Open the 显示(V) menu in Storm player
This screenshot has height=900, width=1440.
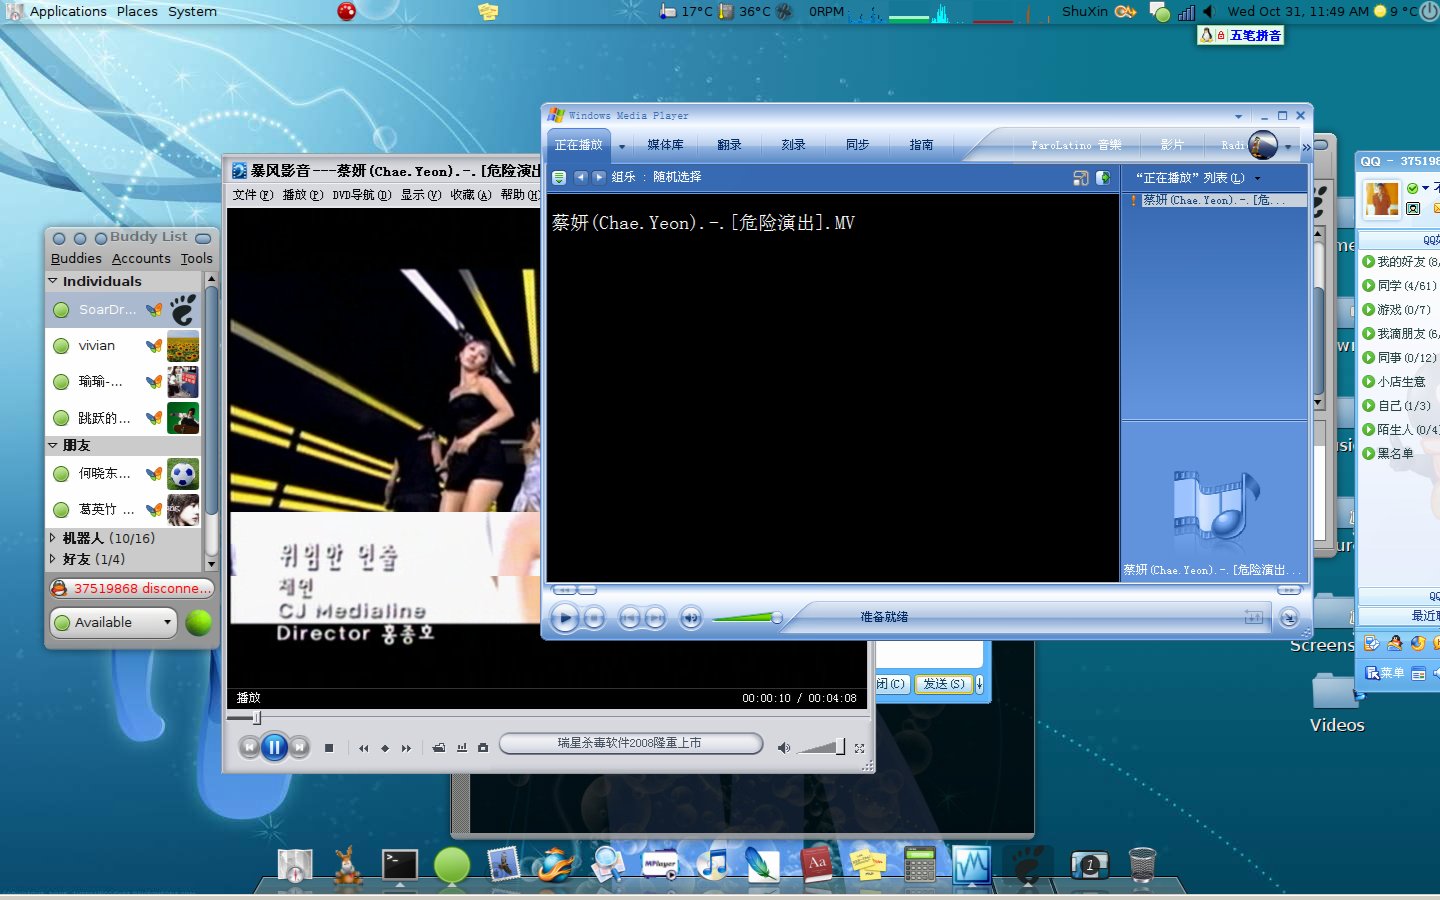point(421,195)
